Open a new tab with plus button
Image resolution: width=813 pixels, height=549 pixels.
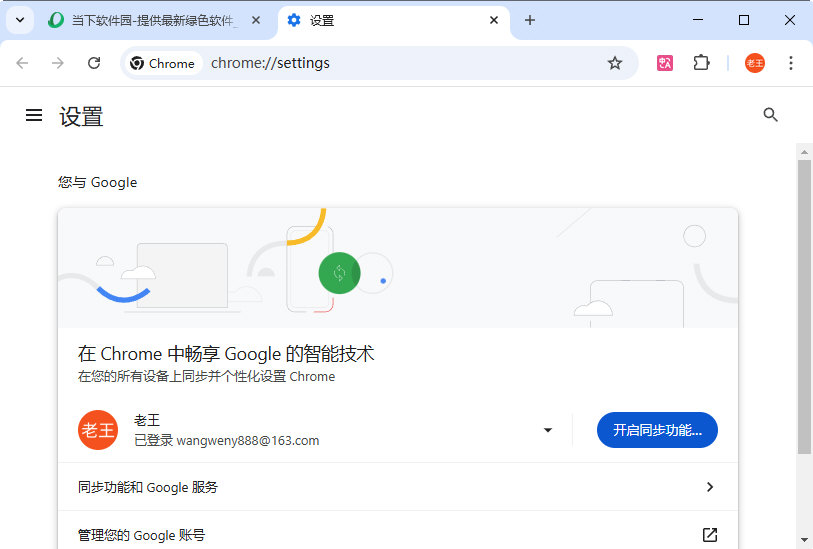[x=529, y=20]
